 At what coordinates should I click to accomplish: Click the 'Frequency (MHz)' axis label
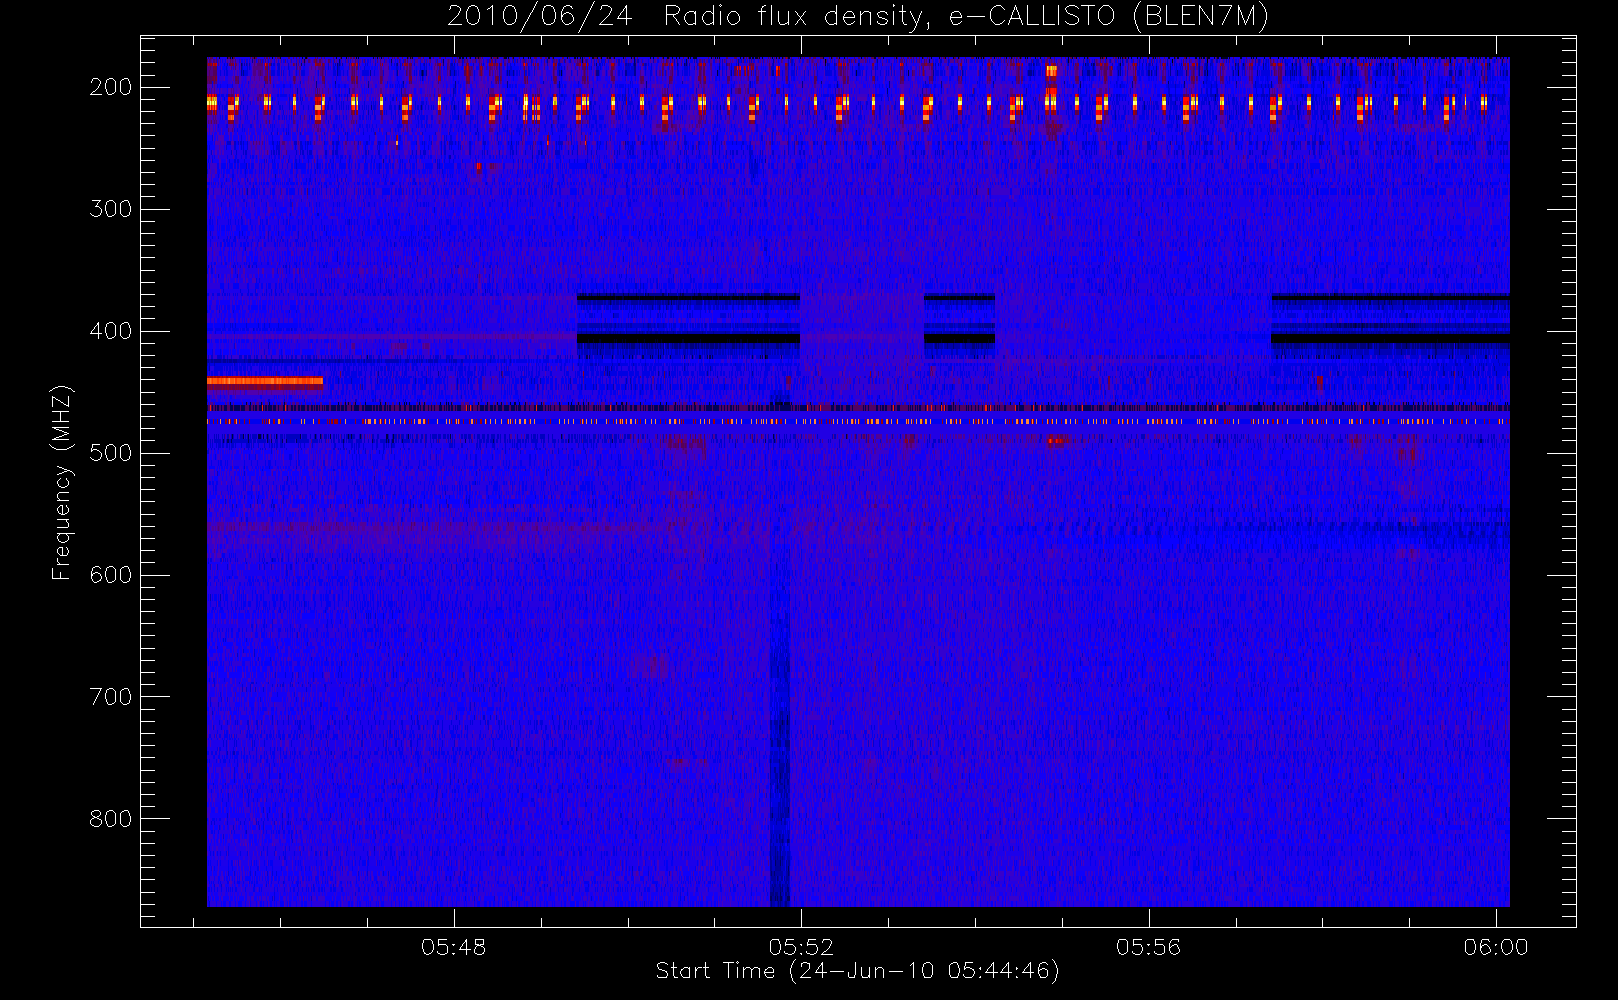(x=62, y=482)
